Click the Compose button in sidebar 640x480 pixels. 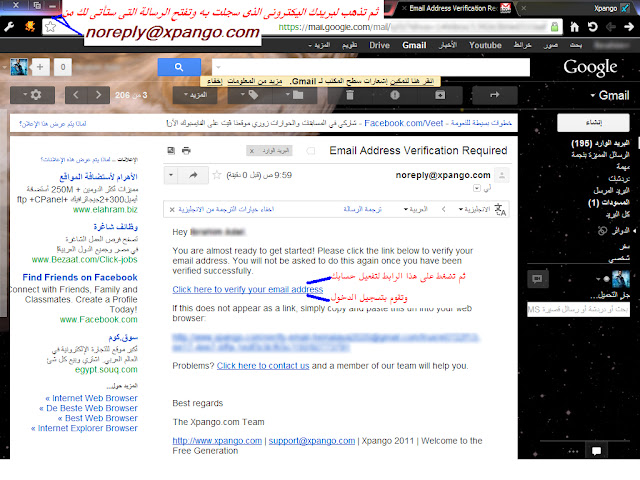tap(593, 122)
